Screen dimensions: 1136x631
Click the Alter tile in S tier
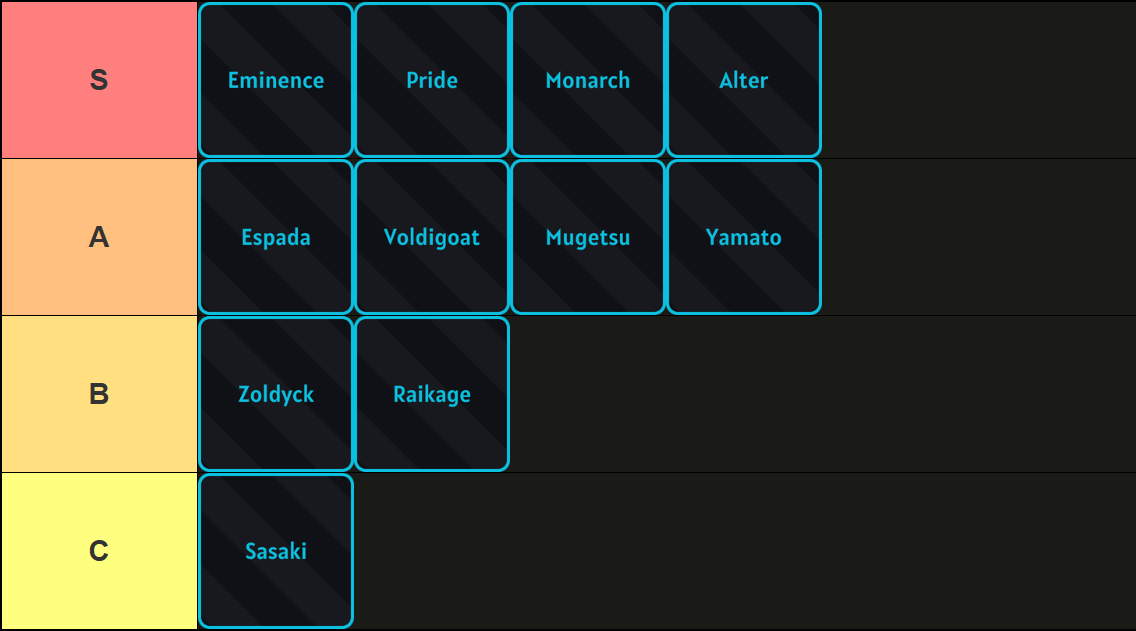(x=744, y=80)
